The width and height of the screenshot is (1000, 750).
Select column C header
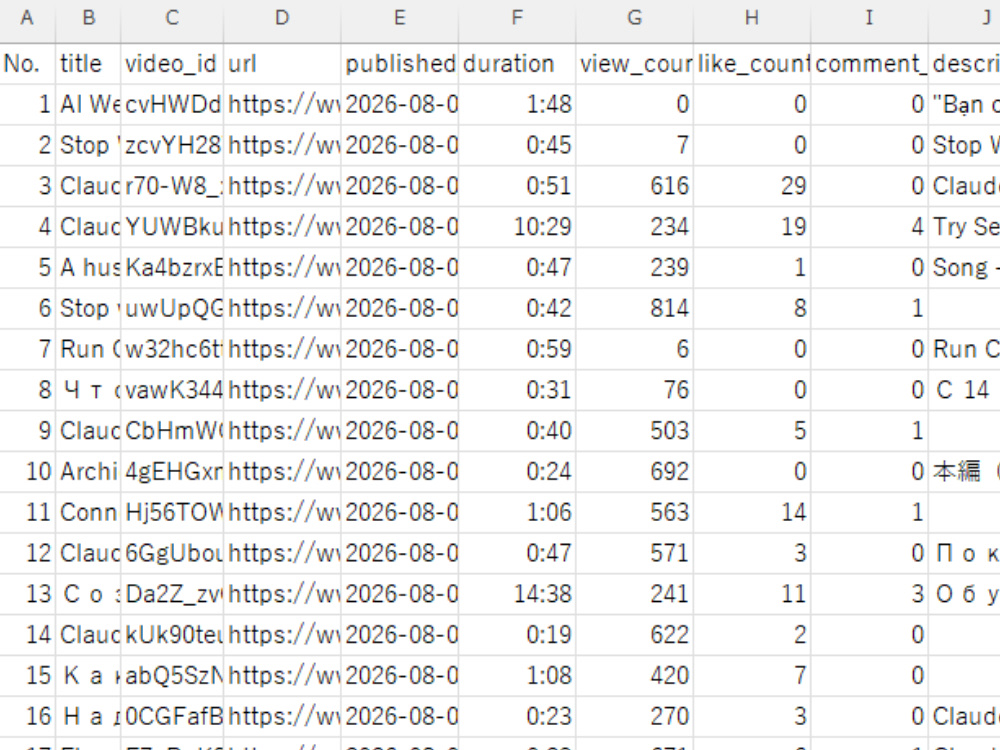[172, 18]
